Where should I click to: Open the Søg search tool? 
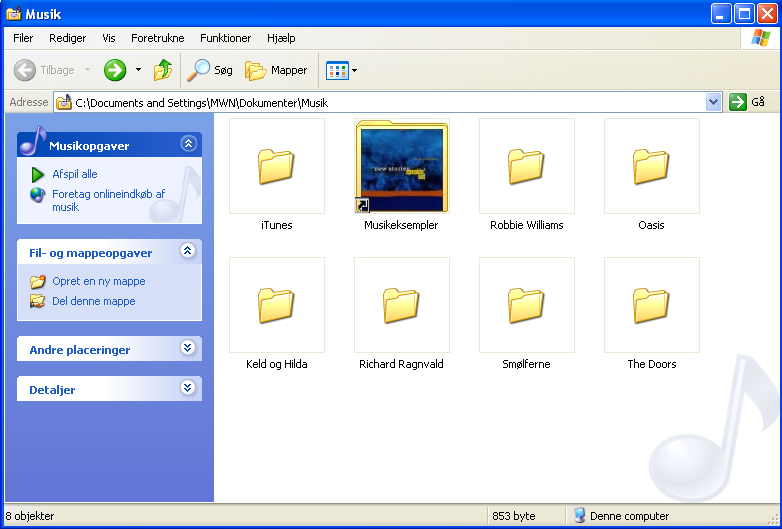(x=210, y=70)
